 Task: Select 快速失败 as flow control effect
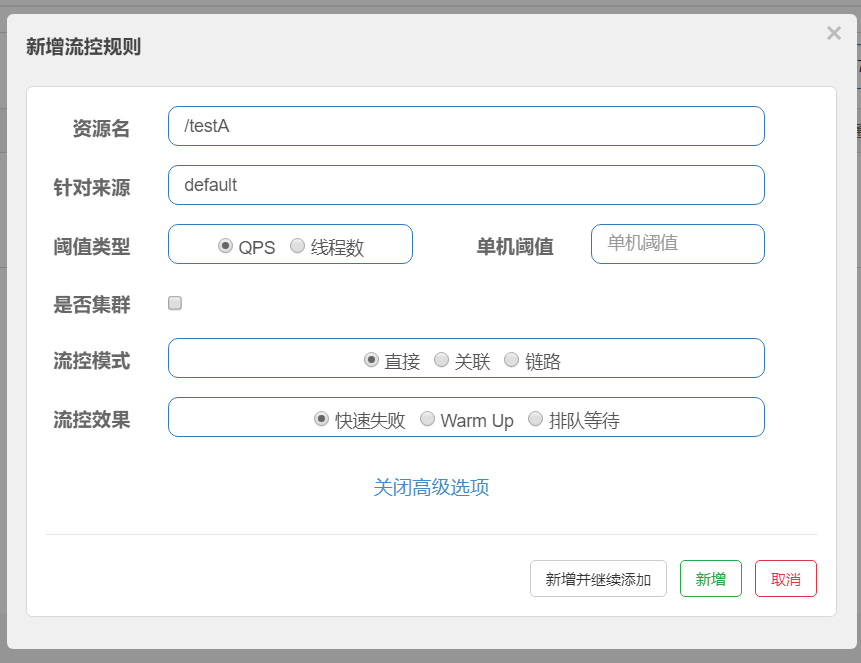321,419
